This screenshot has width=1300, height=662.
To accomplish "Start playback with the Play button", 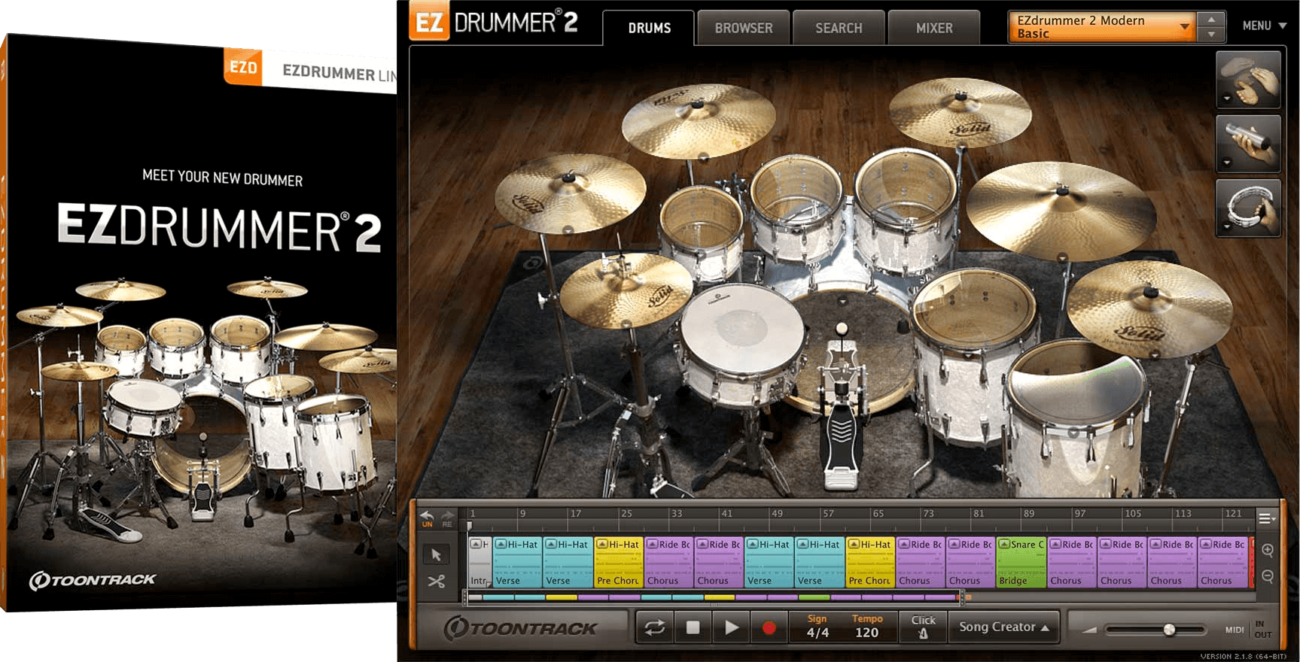I will point(731,627).
